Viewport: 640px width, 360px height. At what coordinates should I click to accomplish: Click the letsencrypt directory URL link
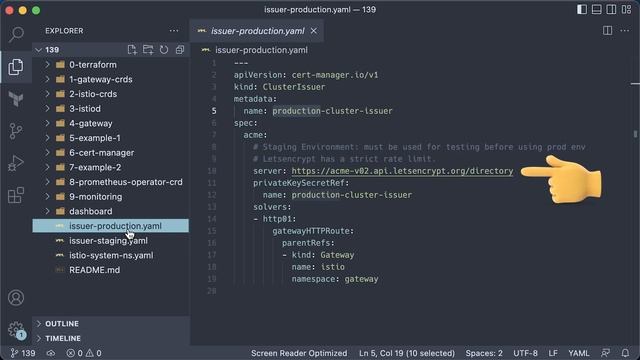402,171
